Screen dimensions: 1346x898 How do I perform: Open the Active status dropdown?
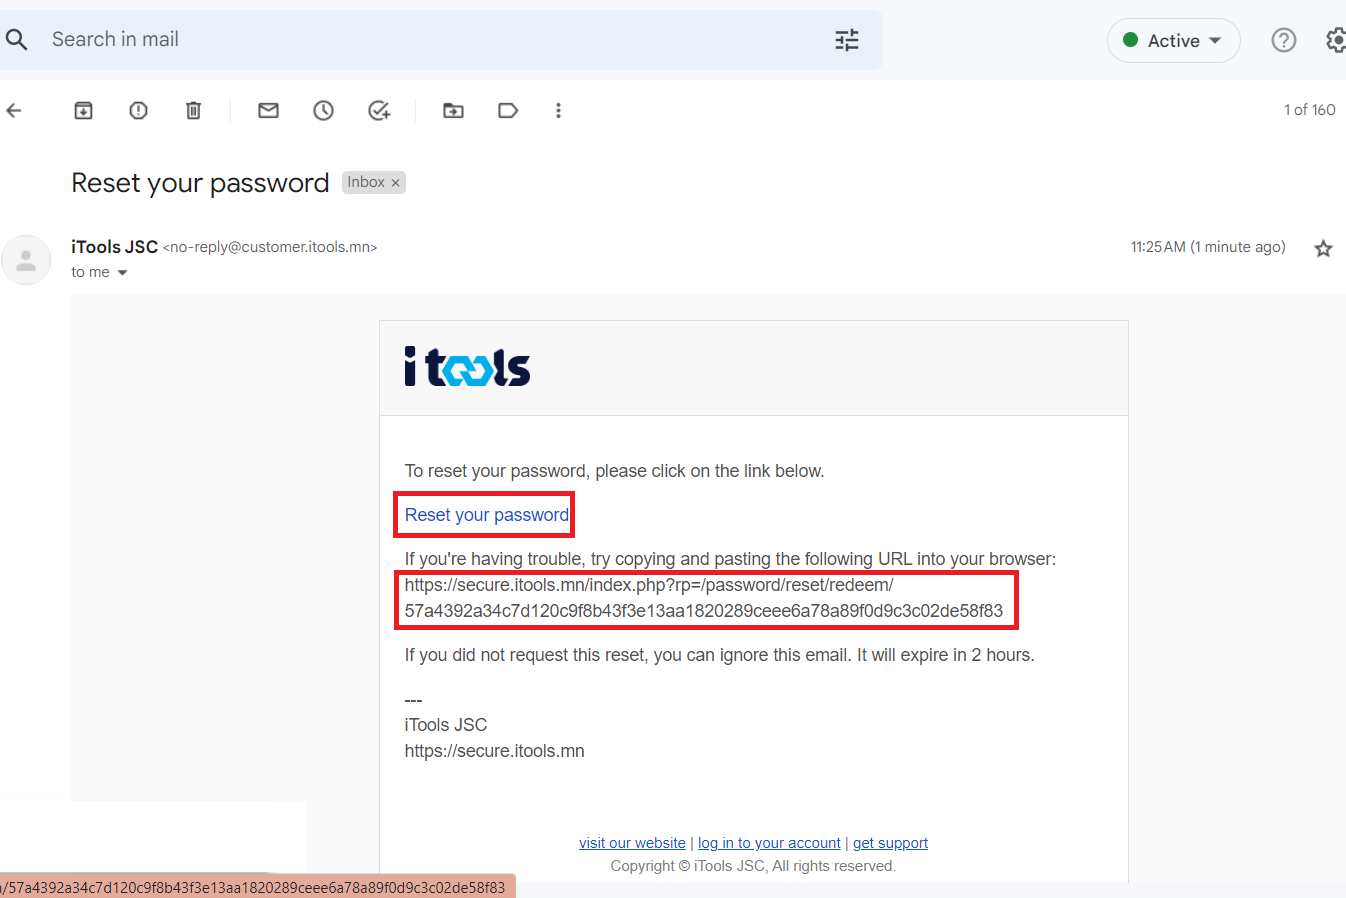(1174, 40)
